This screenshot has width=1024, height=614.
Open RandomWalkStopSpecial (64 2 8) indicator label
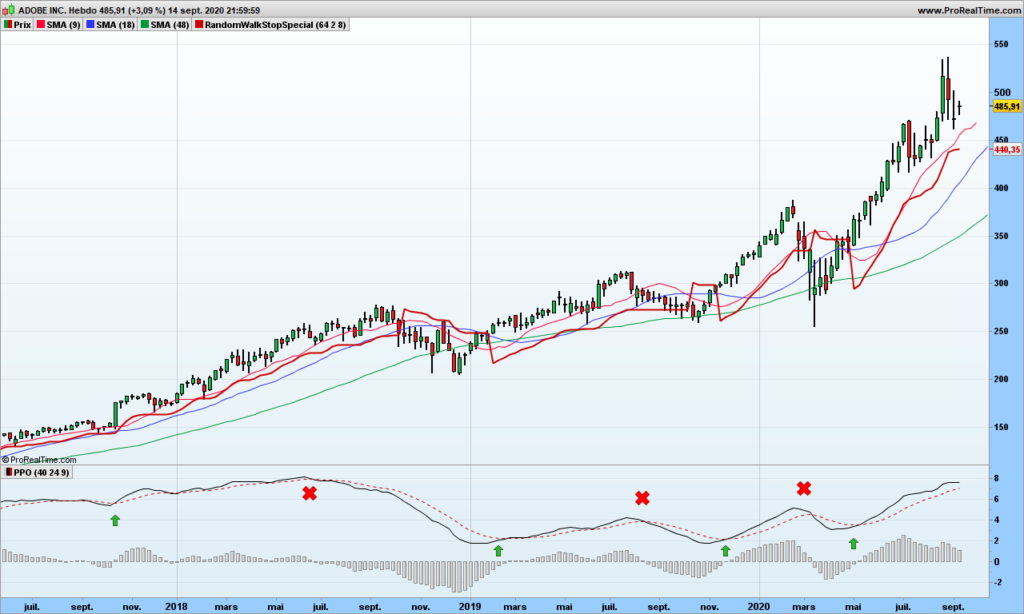(271, 25)
